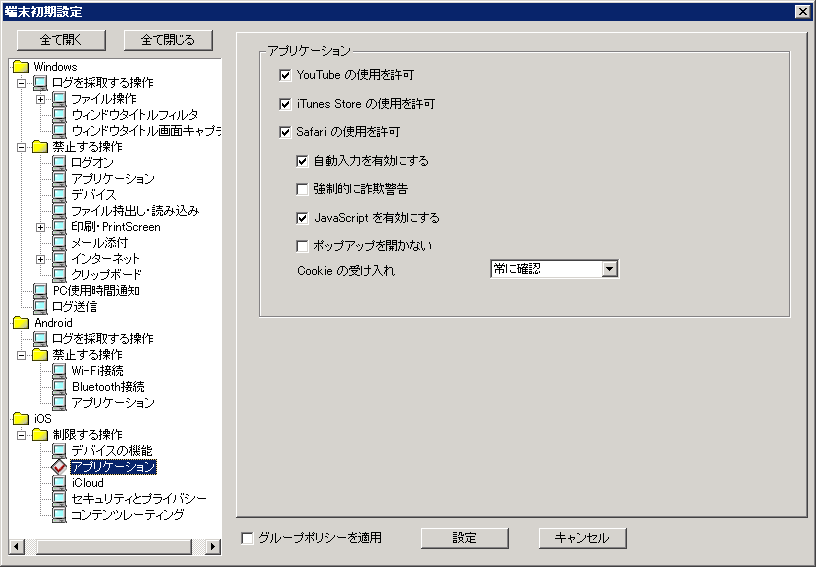This screenshot has height=567, width=816.
Task: Toggle JavaScript を有効にする checkbox
Action: [302, 218]
